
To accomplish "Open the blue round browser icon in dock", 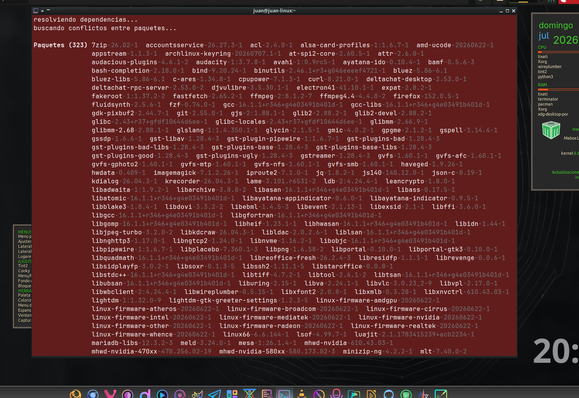I will [93, 394].
